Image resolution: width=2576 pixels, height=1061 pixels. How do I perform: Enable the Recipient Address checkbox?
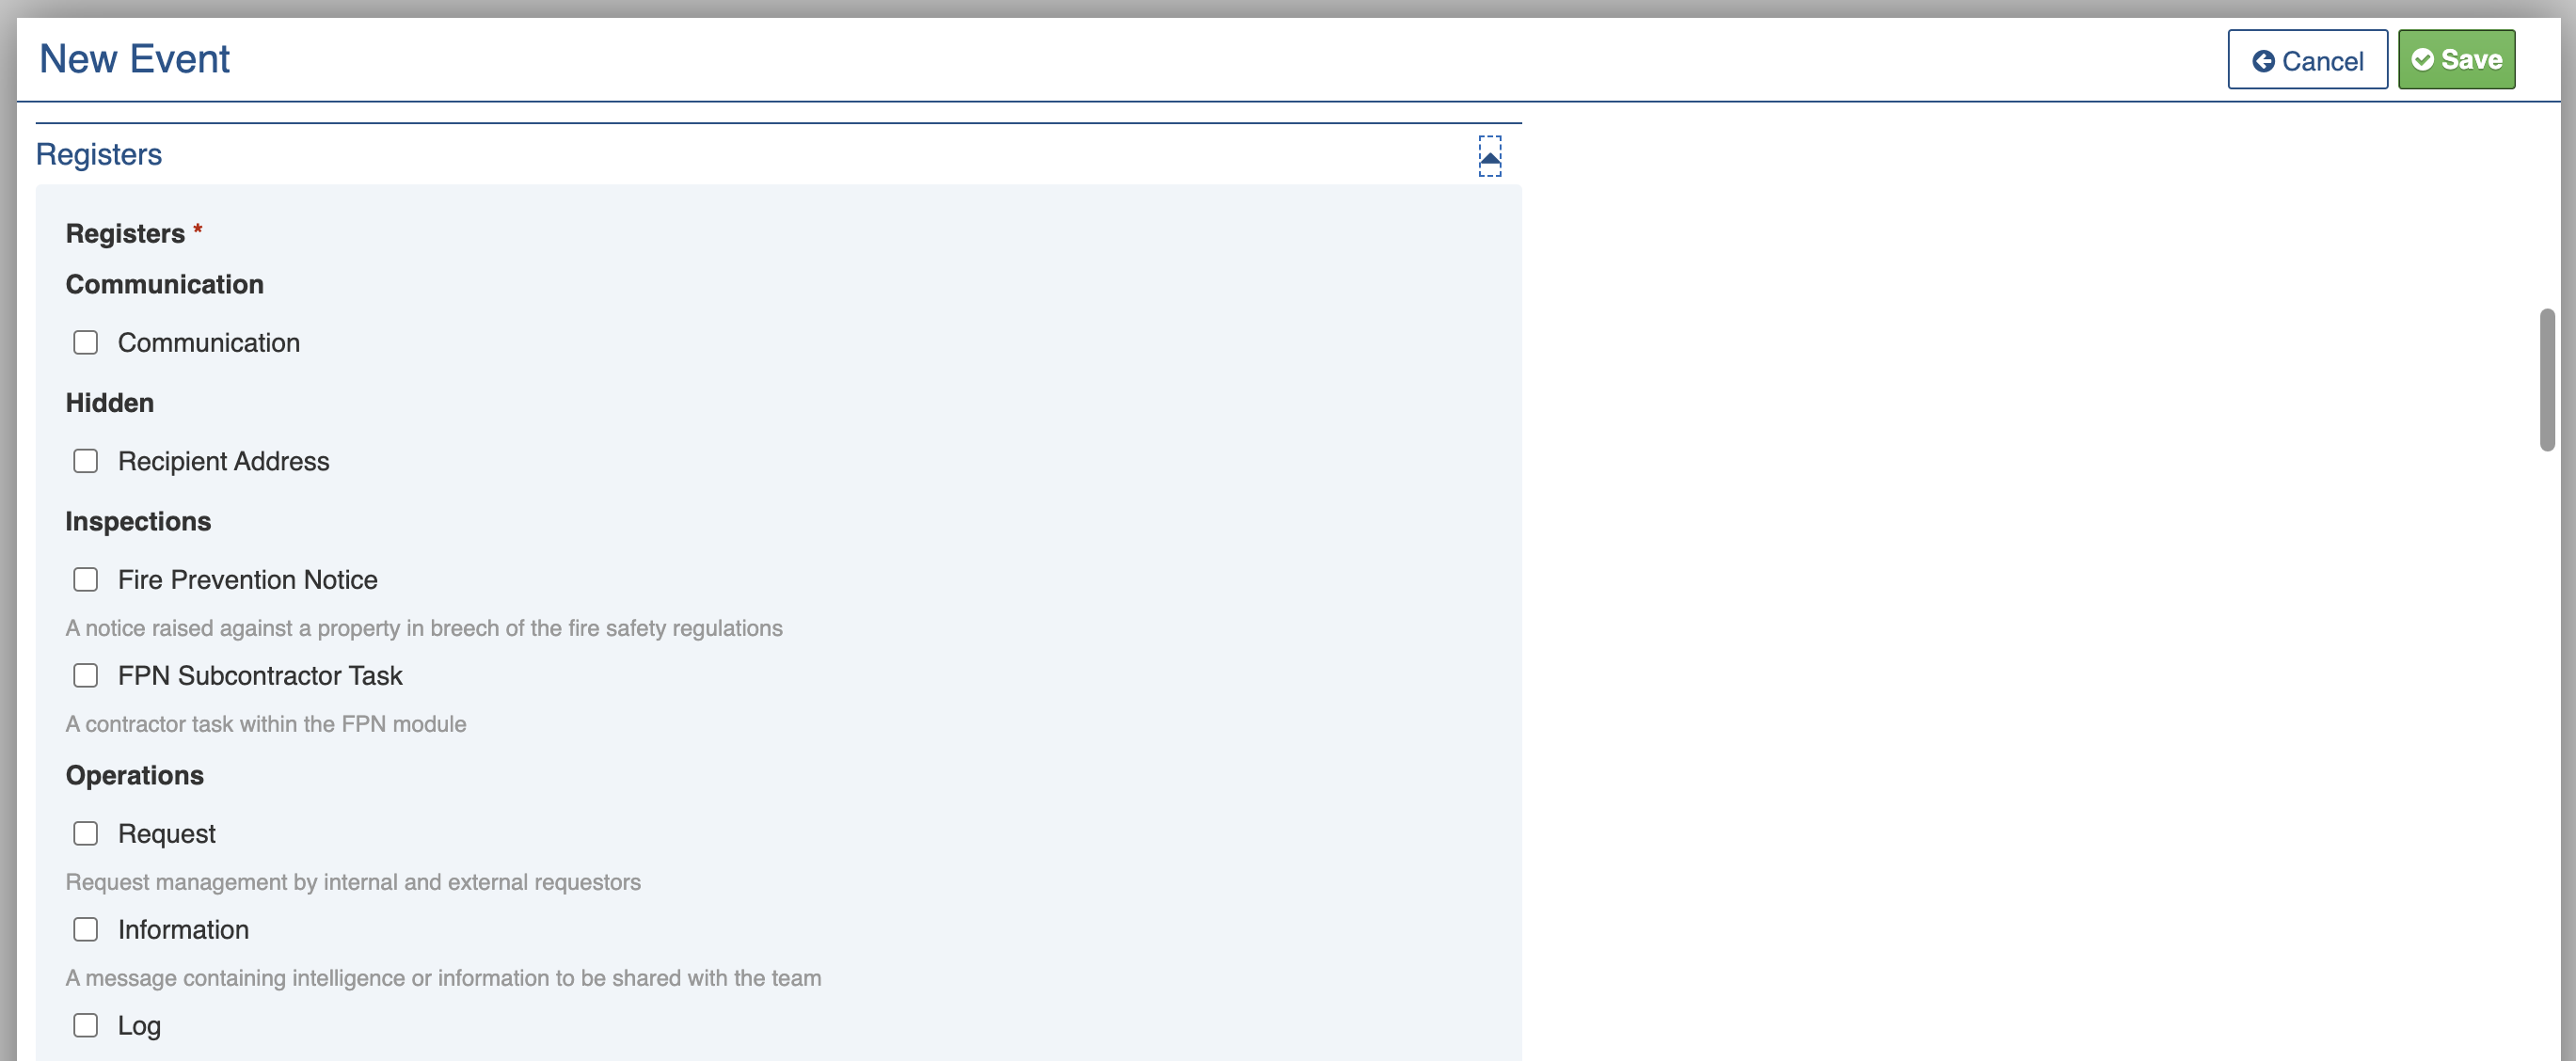[x=86, y=461]
